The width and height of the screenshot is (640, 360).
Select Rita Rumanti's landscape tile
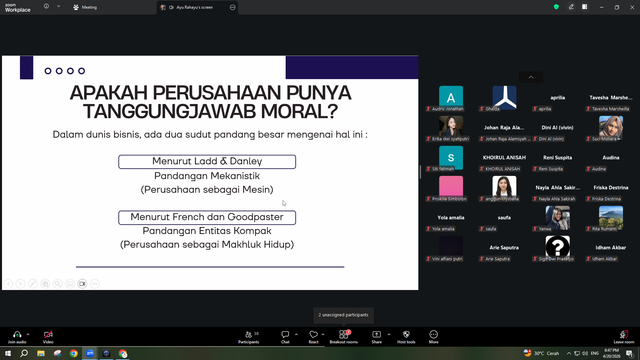(x=611, y=218)
